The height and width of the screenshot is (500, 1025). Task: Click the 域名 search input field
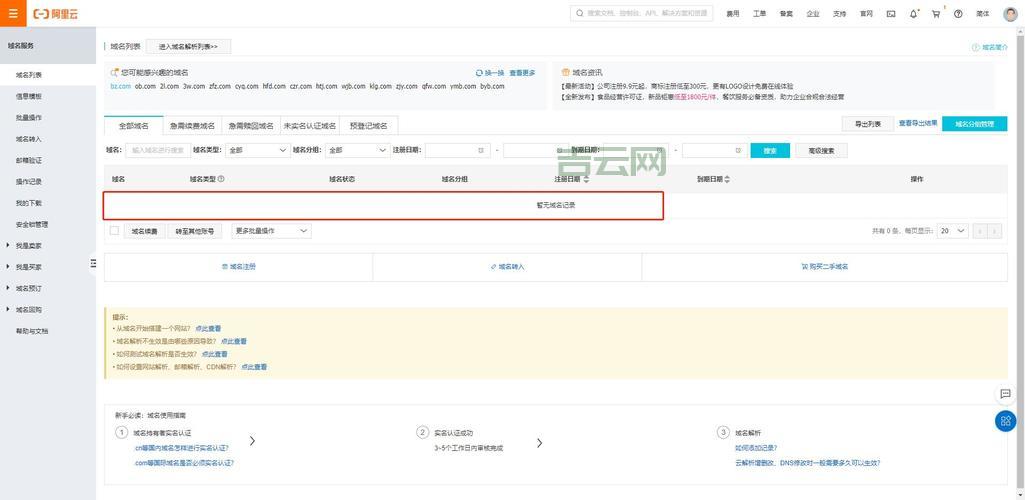pyautogui.click(x=157, y=150)
